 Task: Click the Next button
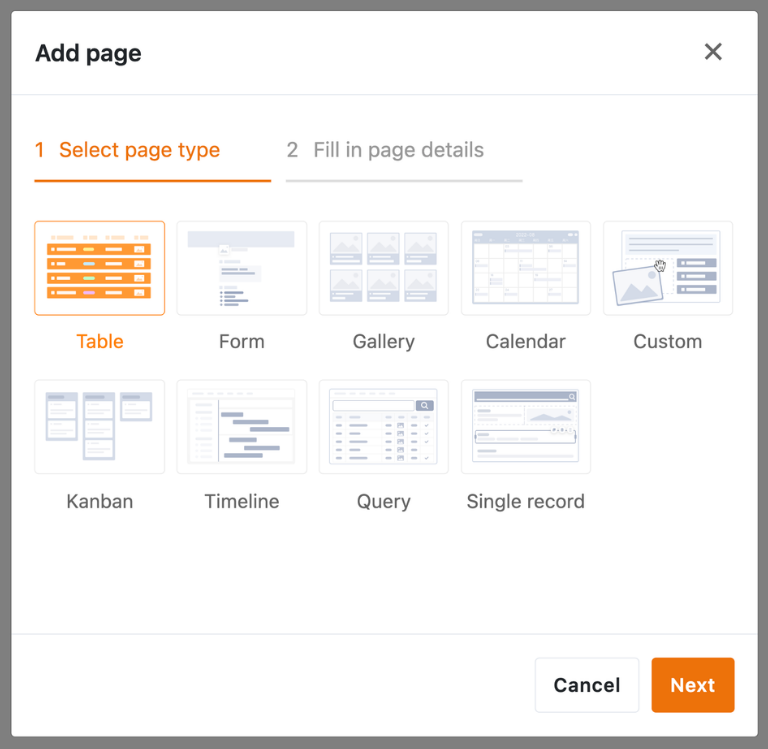pyautogui.click(x=693, y=685)
